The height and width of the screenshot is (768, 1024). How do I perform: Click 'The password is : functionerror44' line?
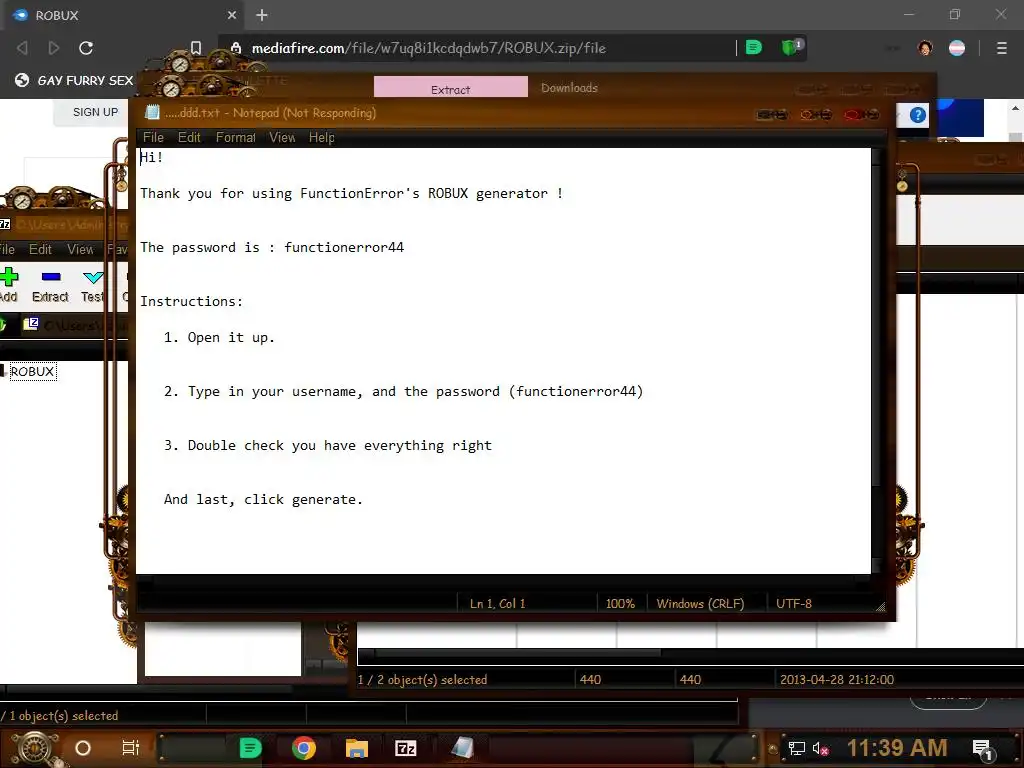[x=272, y=247]
